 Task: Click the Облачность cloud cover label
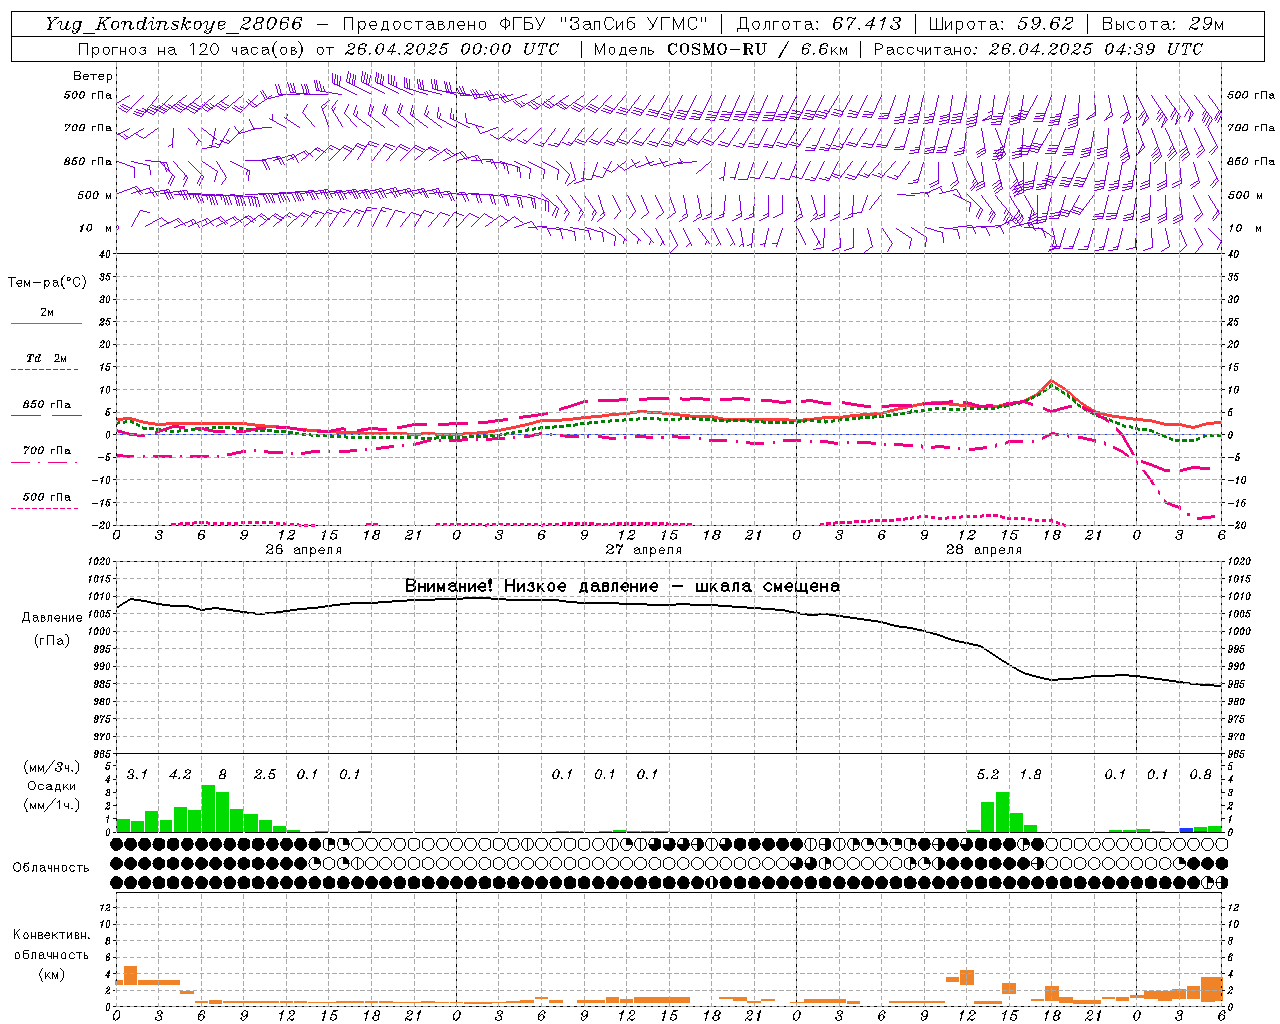pyautogui.click(x=51, y=867)
